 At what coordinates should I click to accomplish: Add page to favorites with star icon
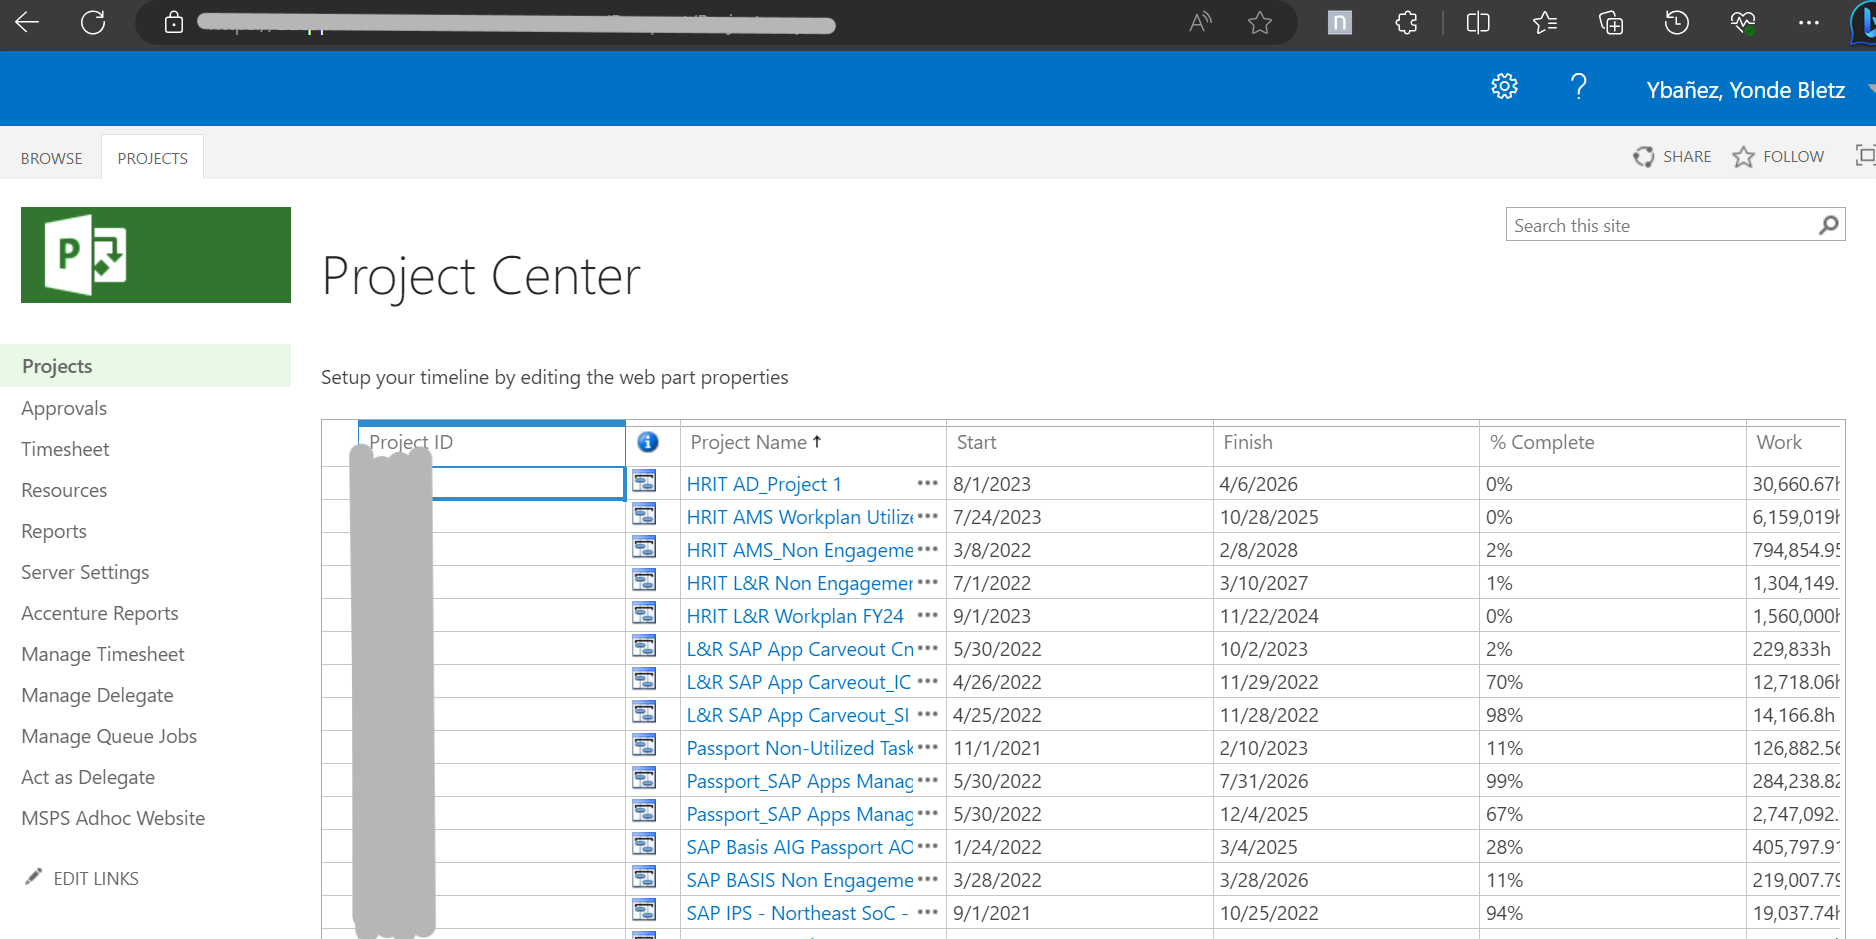(1260, 22)
